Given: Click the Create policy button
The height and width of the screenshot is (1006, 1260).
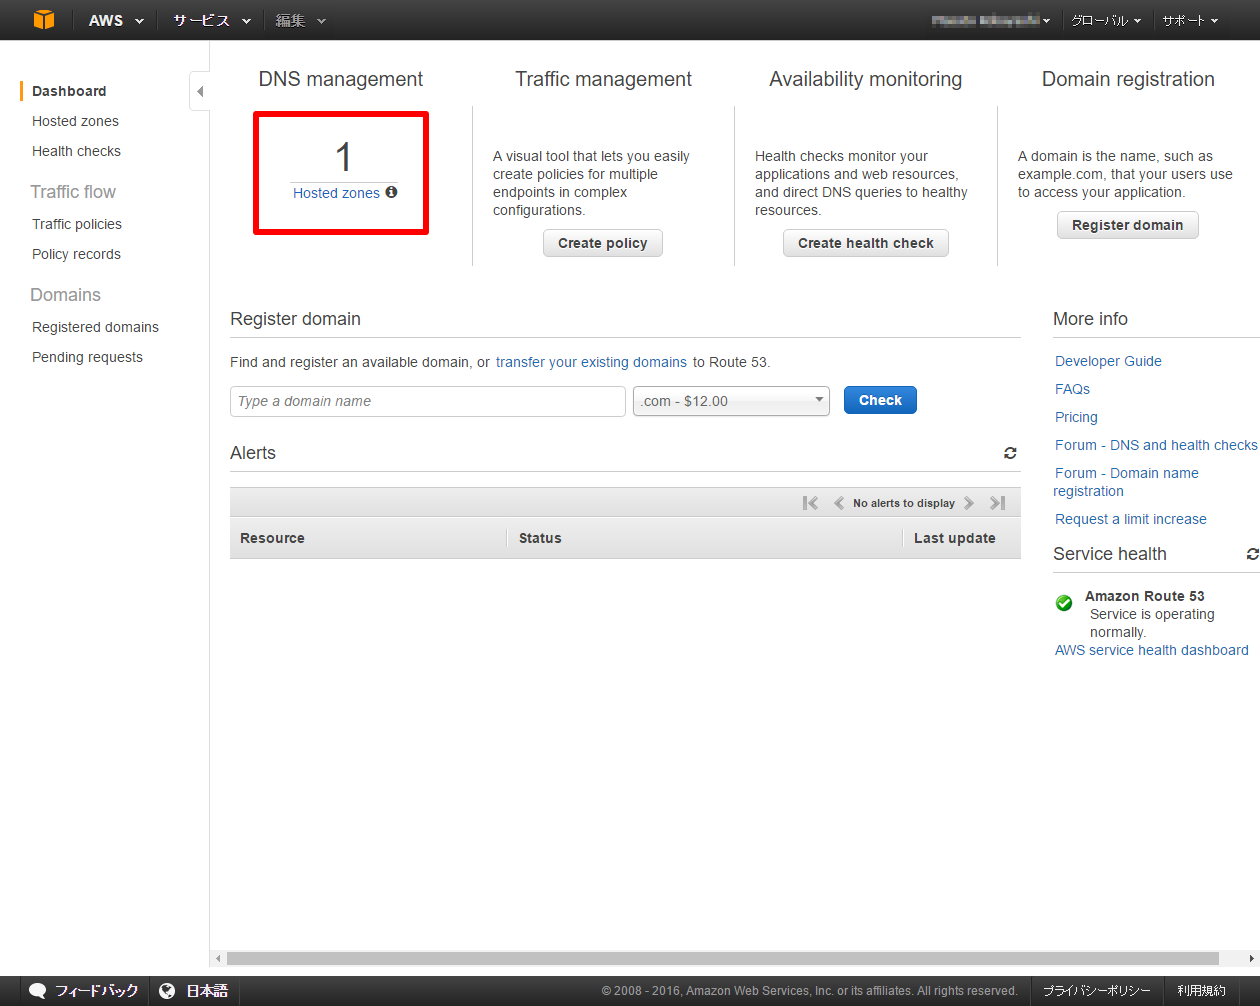Looking at the screenshot, I should click(x=603, y=243).
